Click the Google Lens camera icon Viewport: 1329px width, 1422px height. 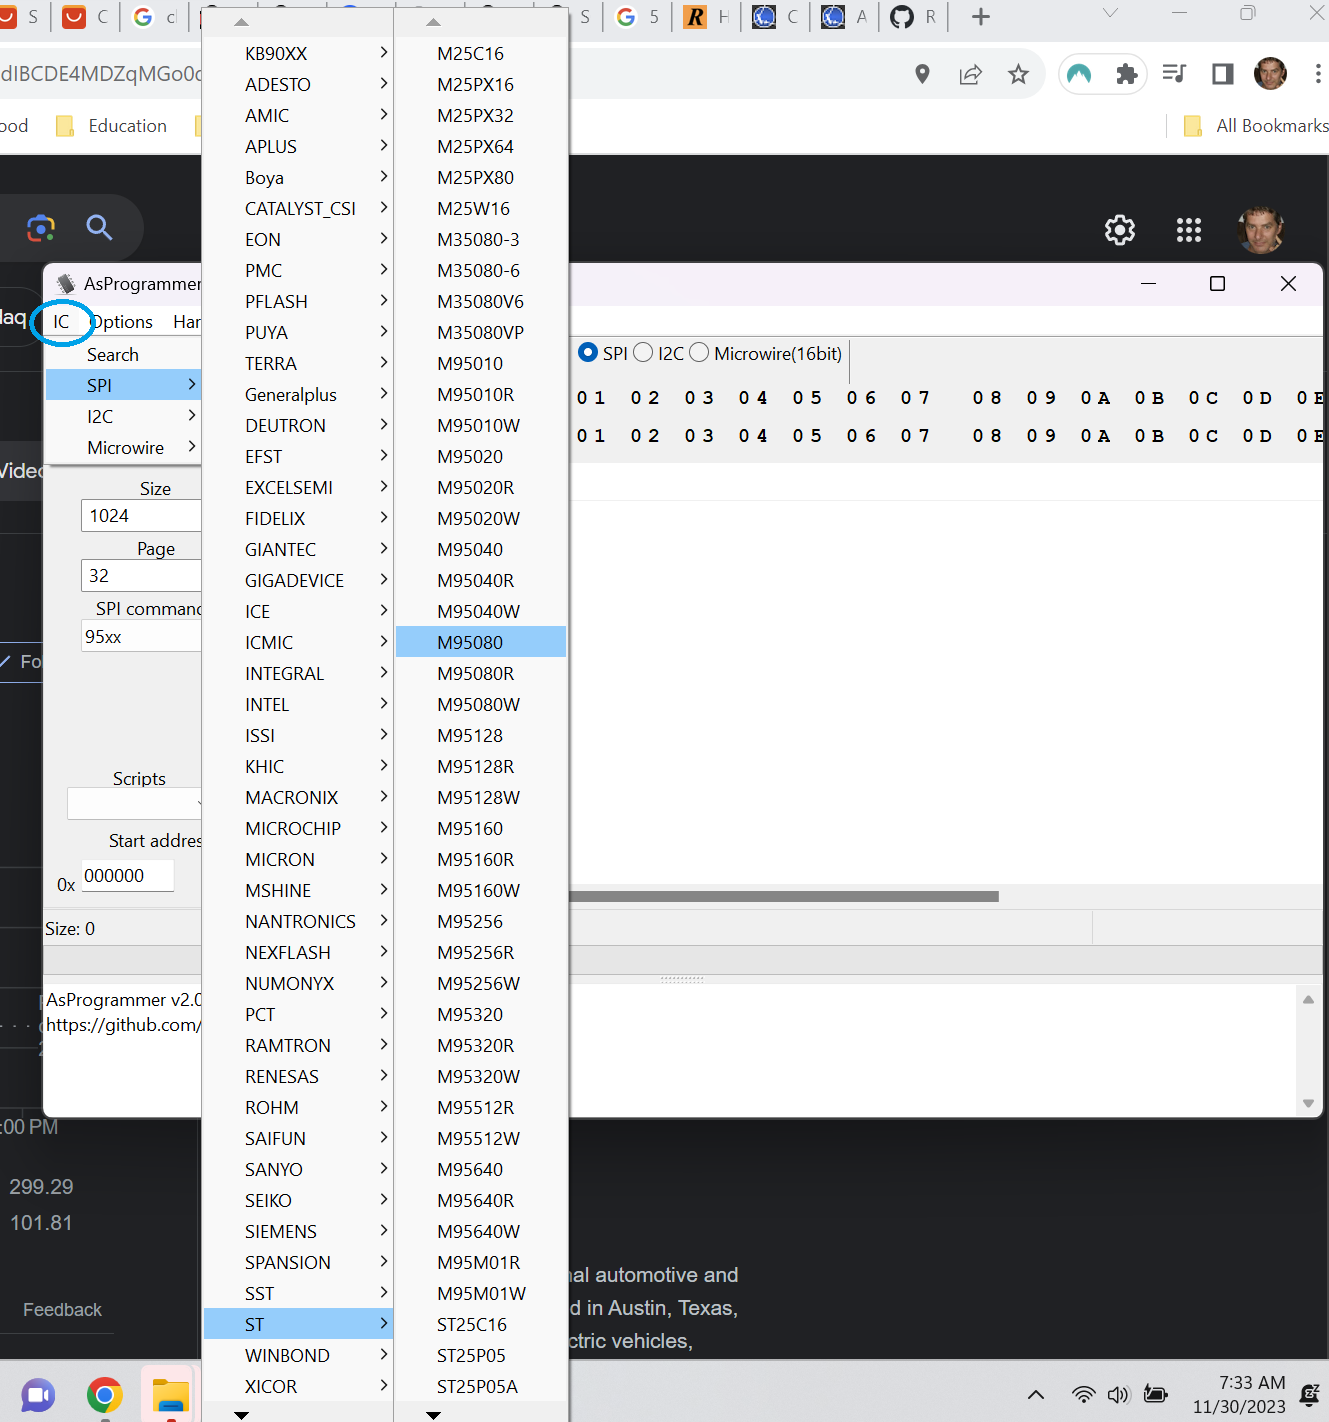[x=41, y=228]
